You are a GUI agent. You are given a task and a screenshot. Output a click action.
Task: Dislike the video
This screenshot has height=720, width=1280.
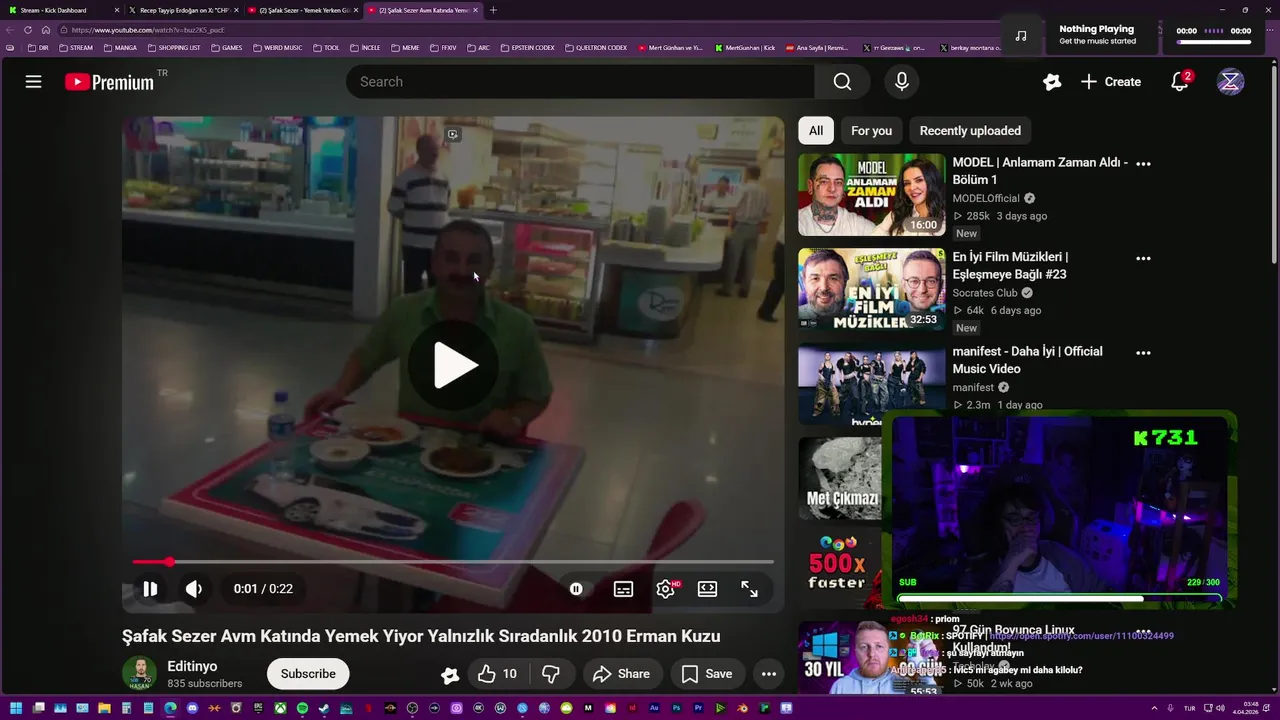550,674
